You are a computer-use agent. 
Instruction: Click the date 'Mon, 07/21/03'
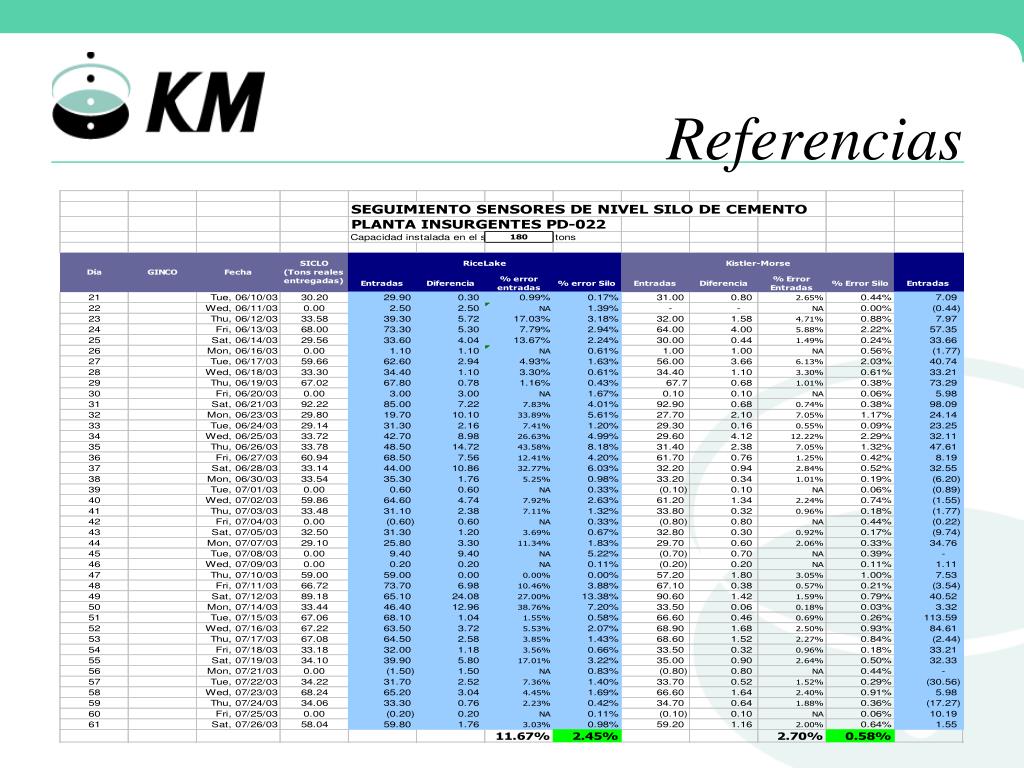(242, 671)
